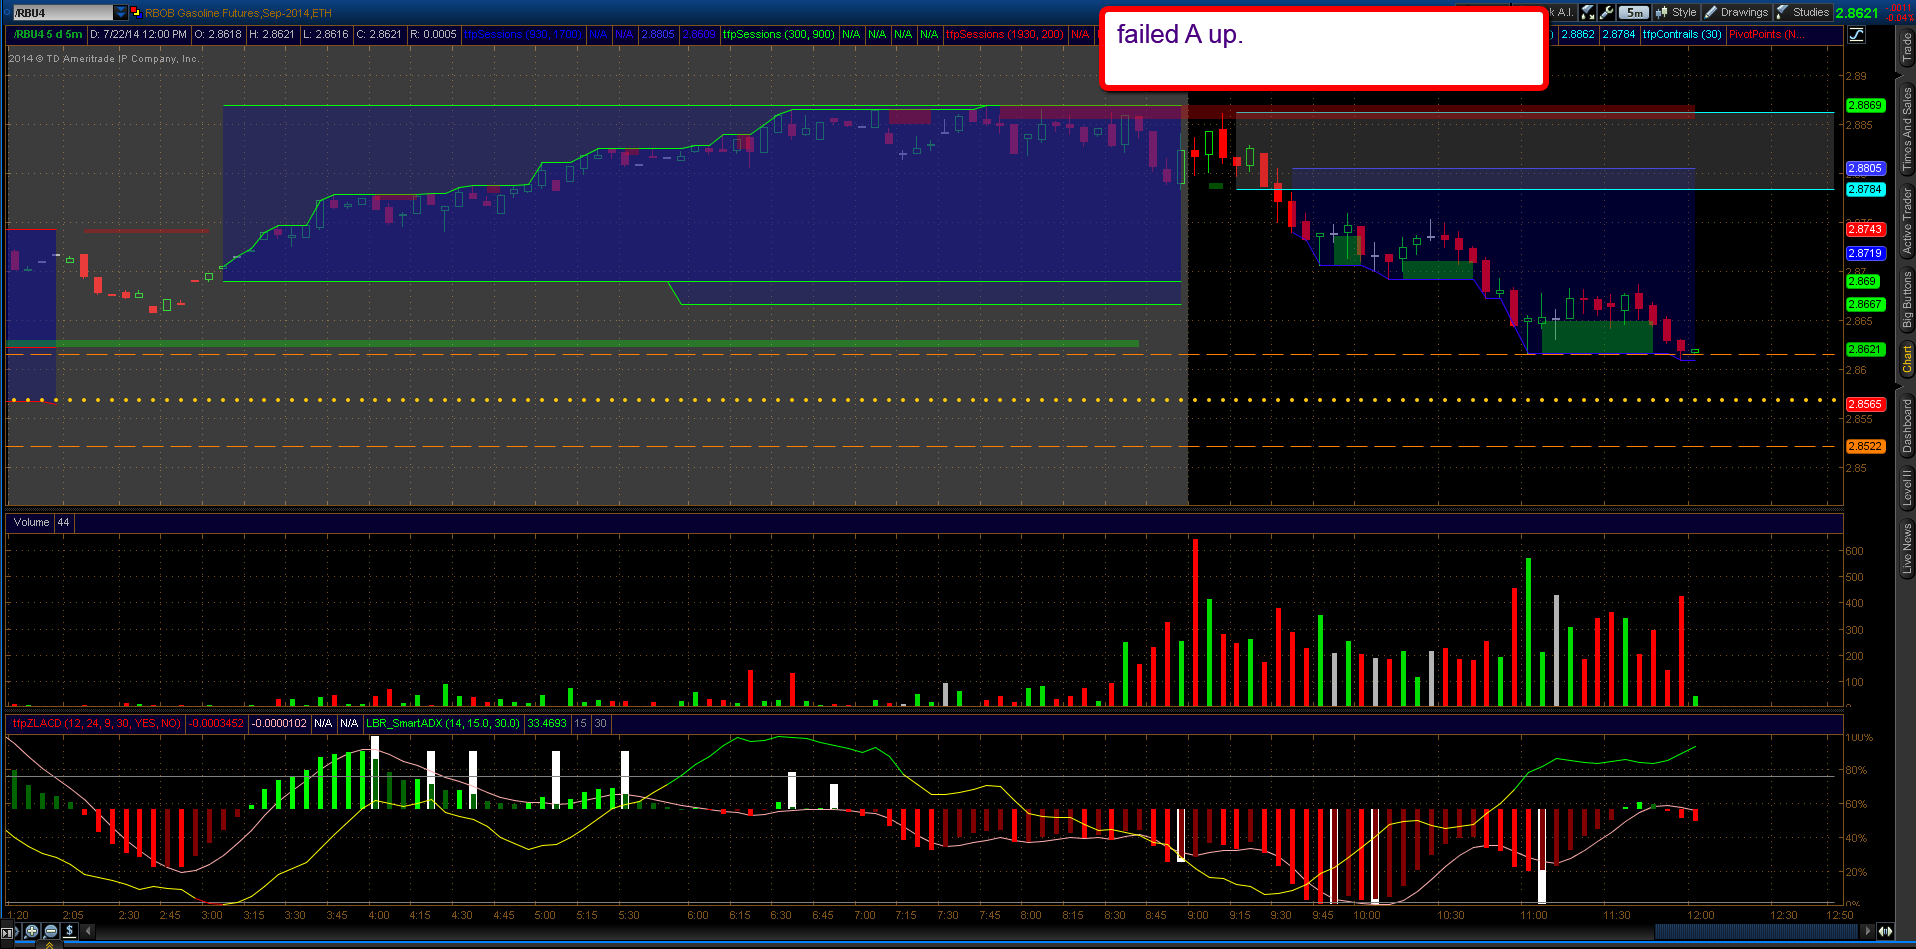The width and height of the screenshot is (1916, 949).
Task: Click the PivotPoints study label
Action: click(x=1765, y=34)
